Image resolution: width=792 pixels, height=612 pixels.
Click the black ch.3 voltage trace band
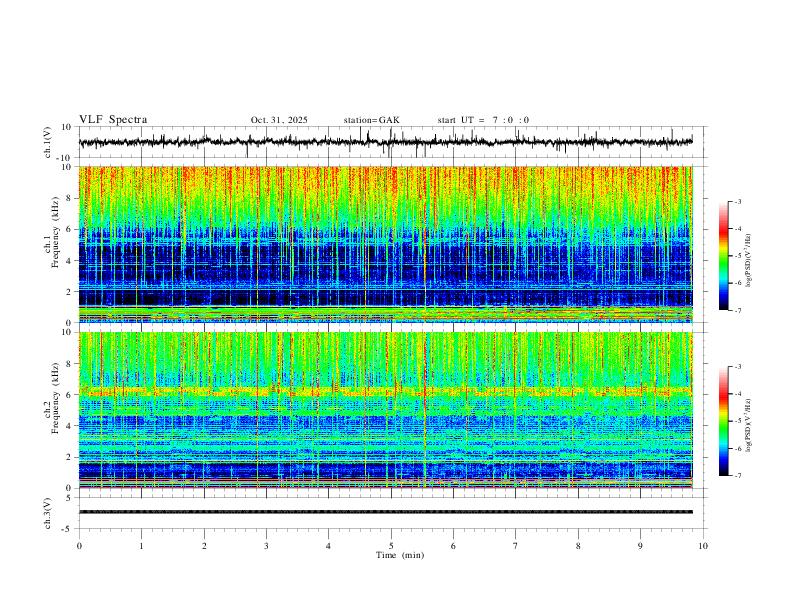[385, 512]
